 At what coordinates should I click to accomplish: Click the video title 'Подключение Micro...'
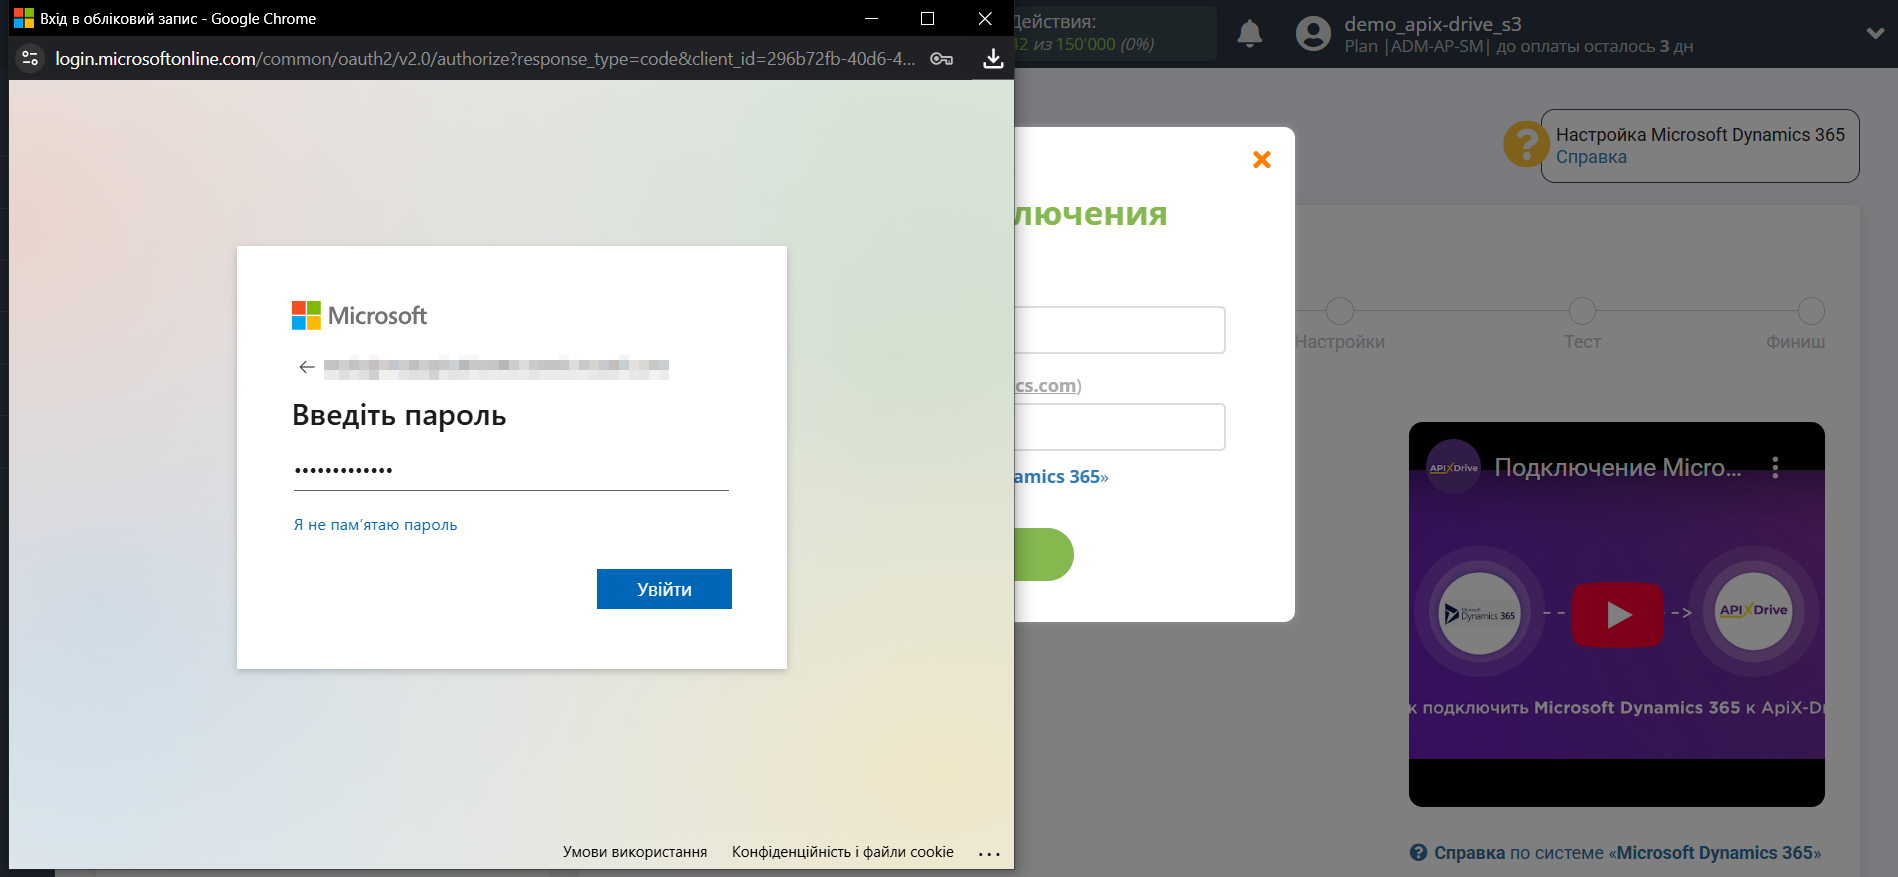1617,468
